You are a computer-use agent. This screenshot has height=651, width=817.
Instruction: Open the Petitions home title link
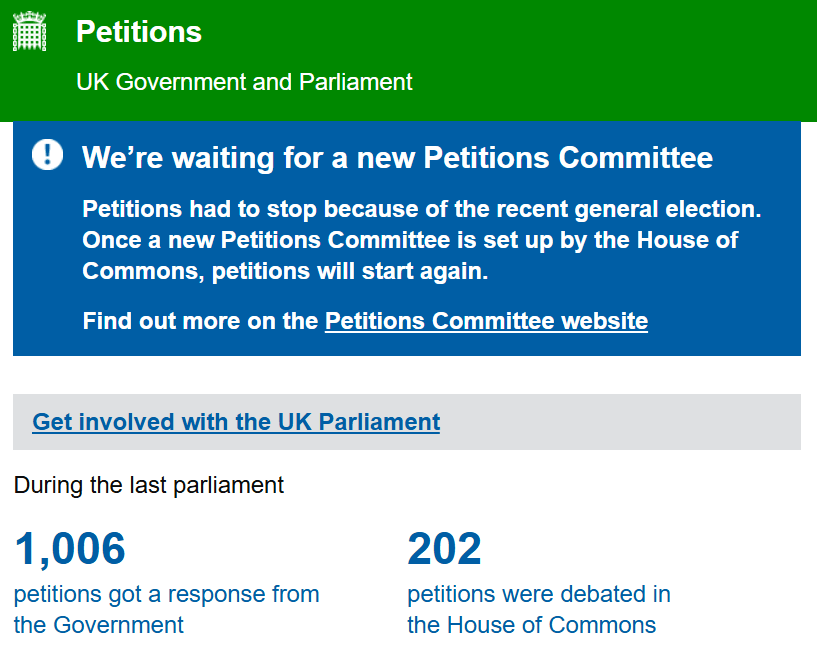click(x=139, y=32)
